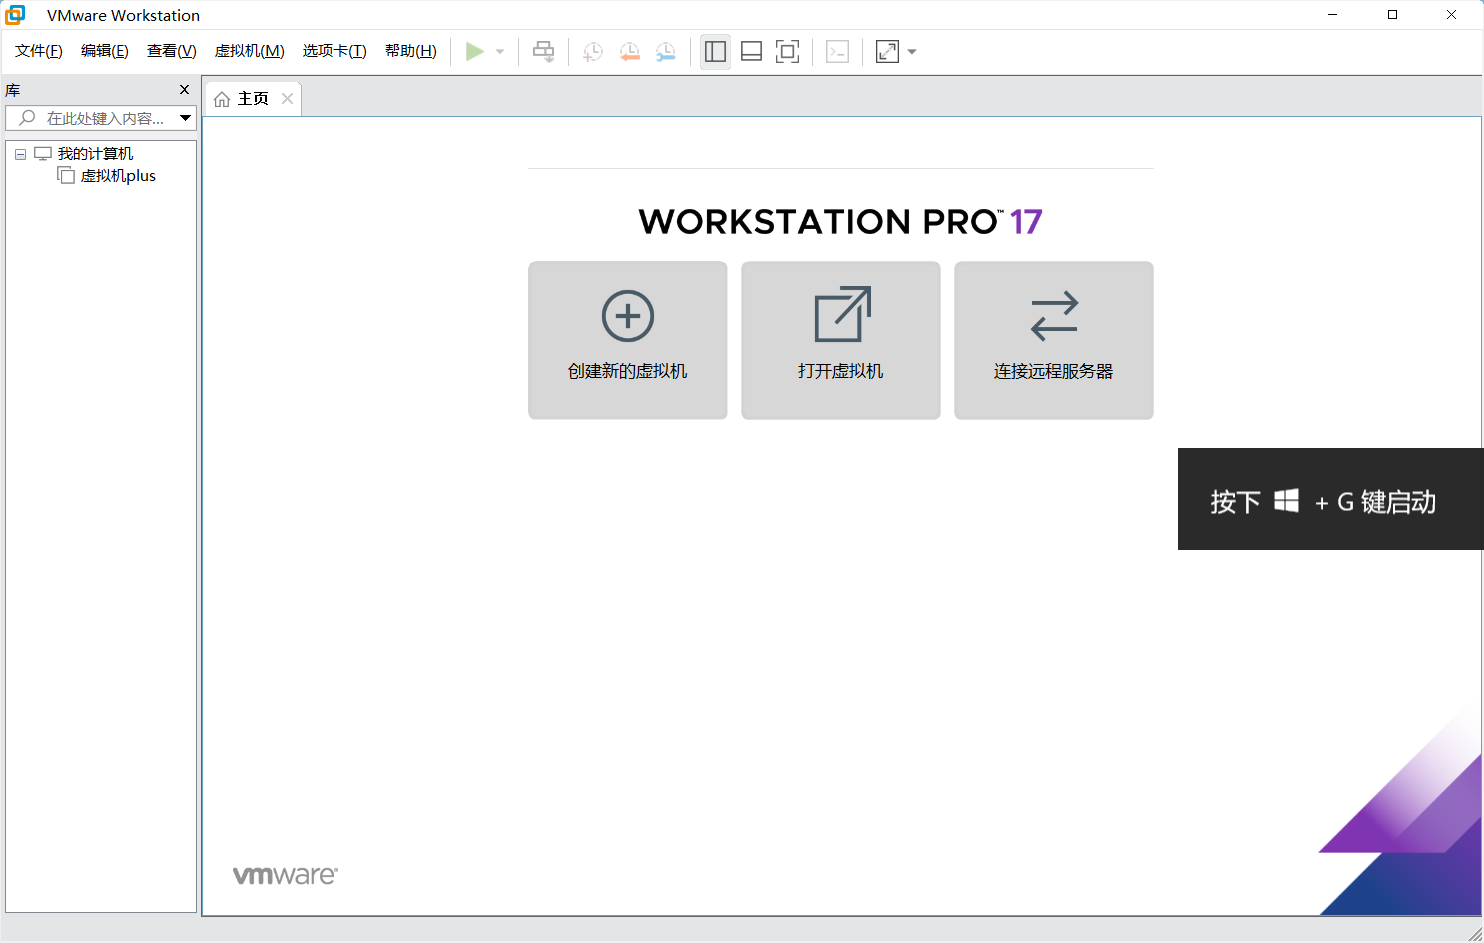Click the home icon on 主页 tab

[222, 99]
